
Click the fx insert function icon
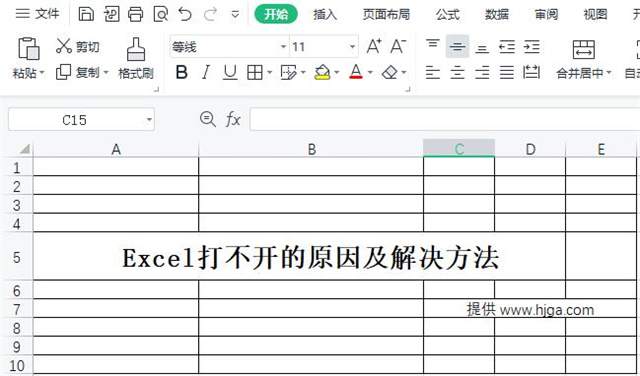coord(233,120)
